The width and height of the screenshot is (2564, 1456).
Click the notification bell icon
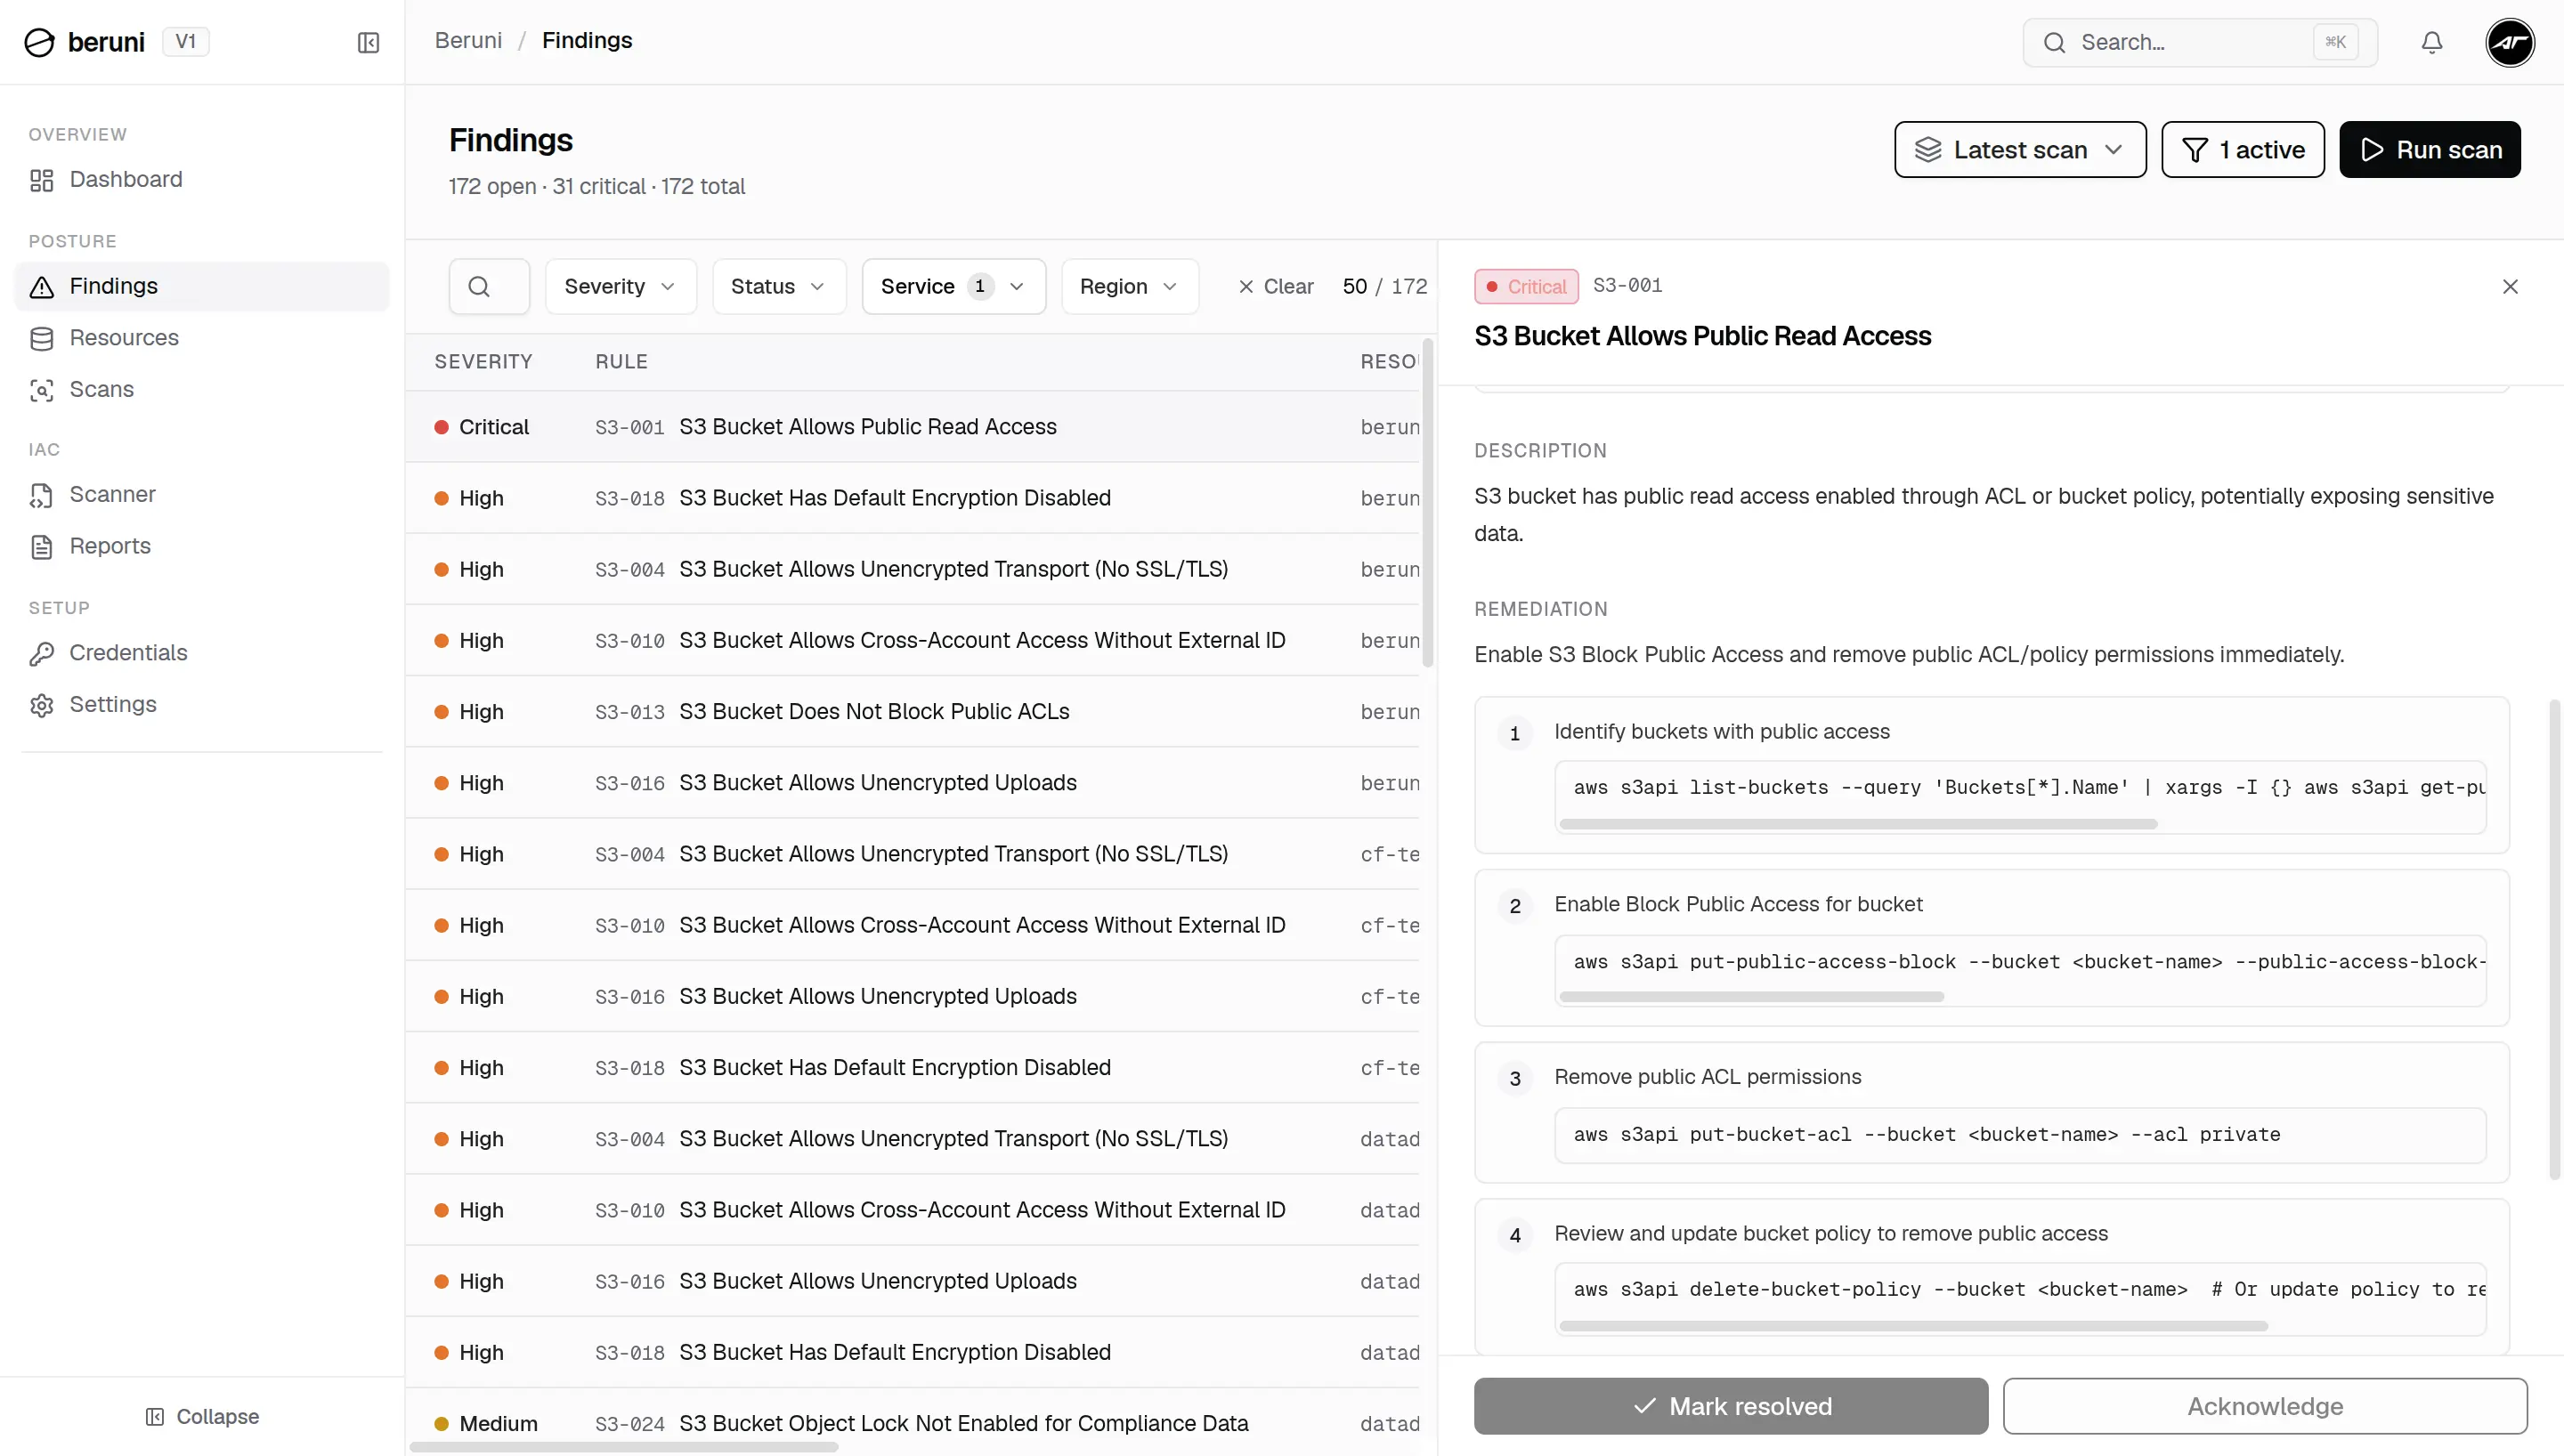[x=2431, y=42]
